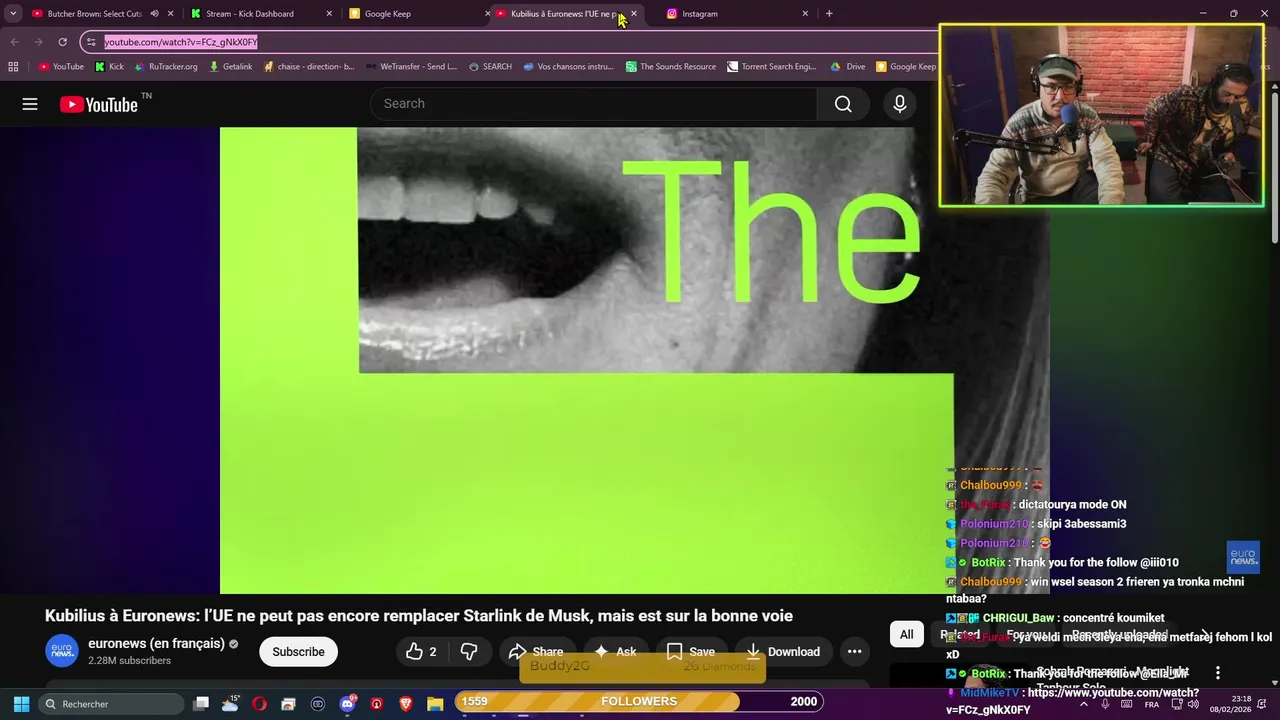Open the three-dot menu on the related video

[1217, 673]
